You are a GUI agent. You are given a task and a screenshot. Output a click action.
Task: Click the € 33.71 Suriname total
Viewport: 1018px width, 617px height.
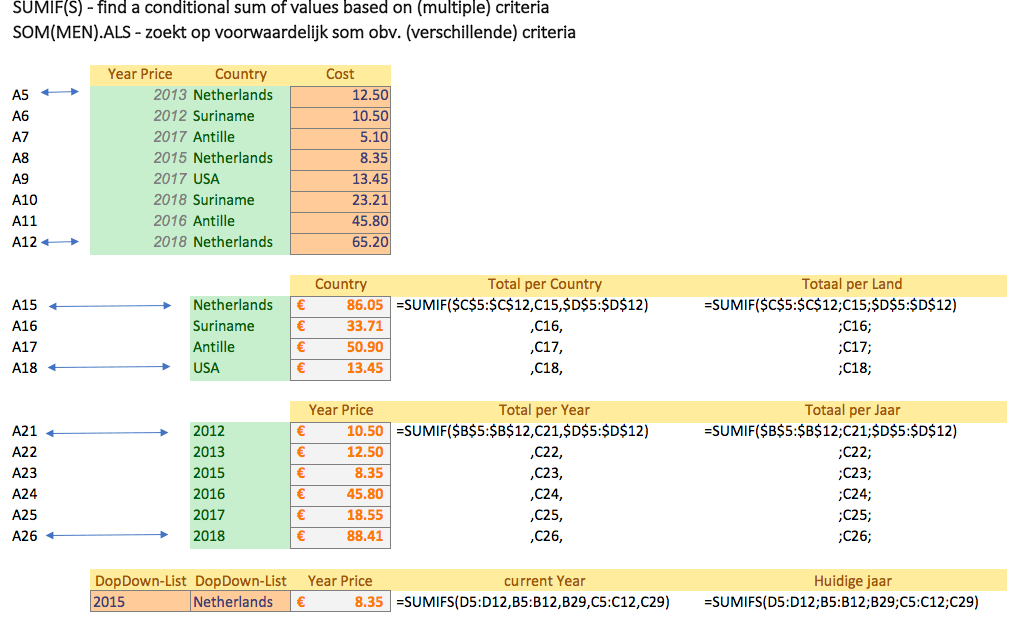(340, 326)
